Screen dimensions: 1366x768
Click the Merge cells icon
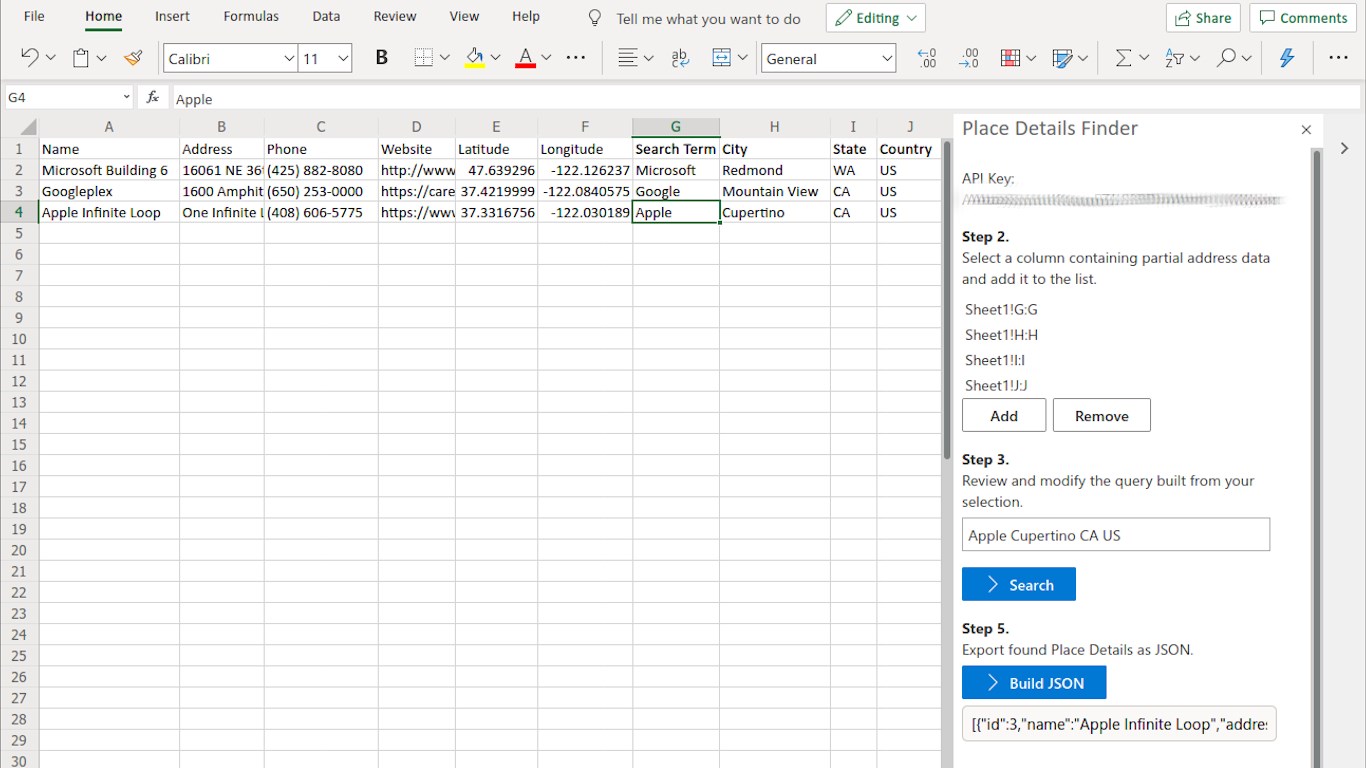(x=722, y=58)
